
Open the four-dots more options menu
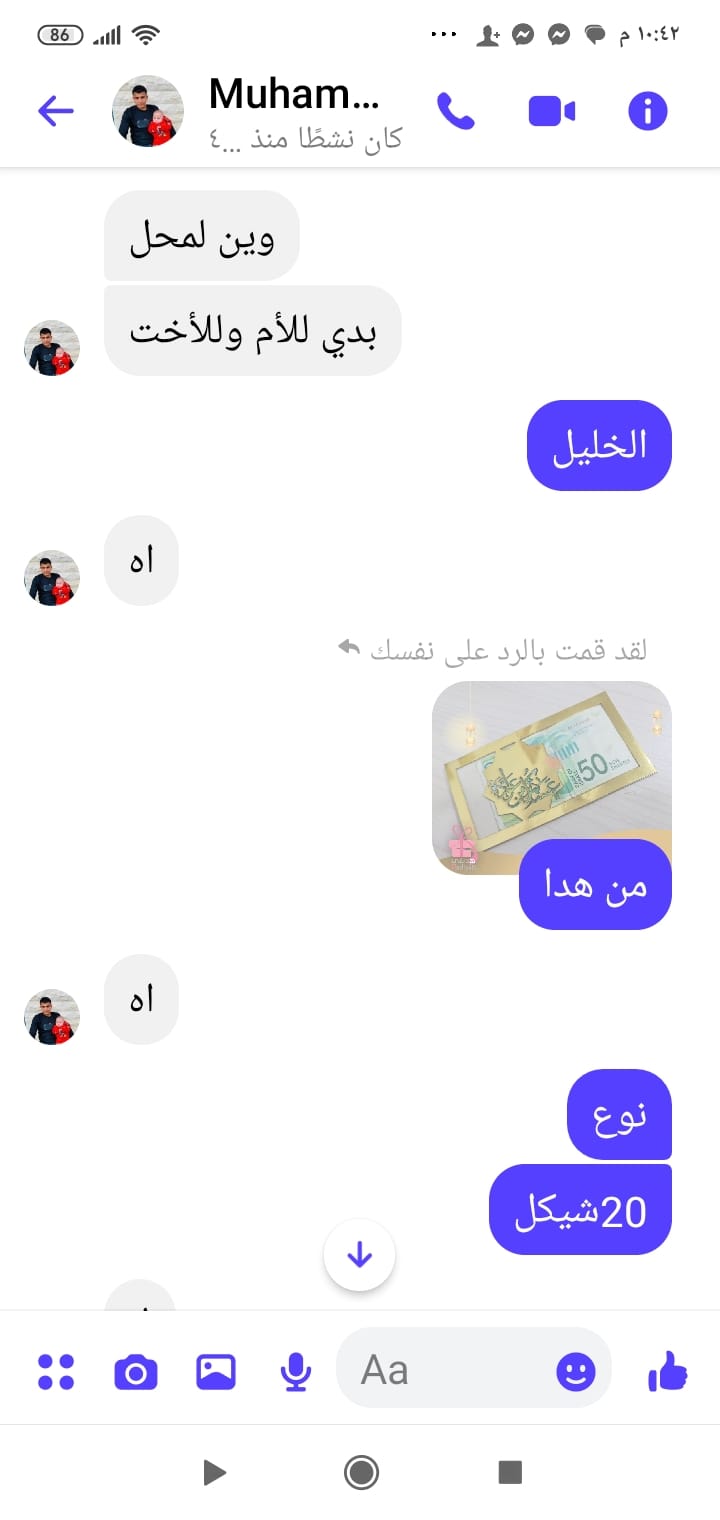click(x=56, y=1371)
